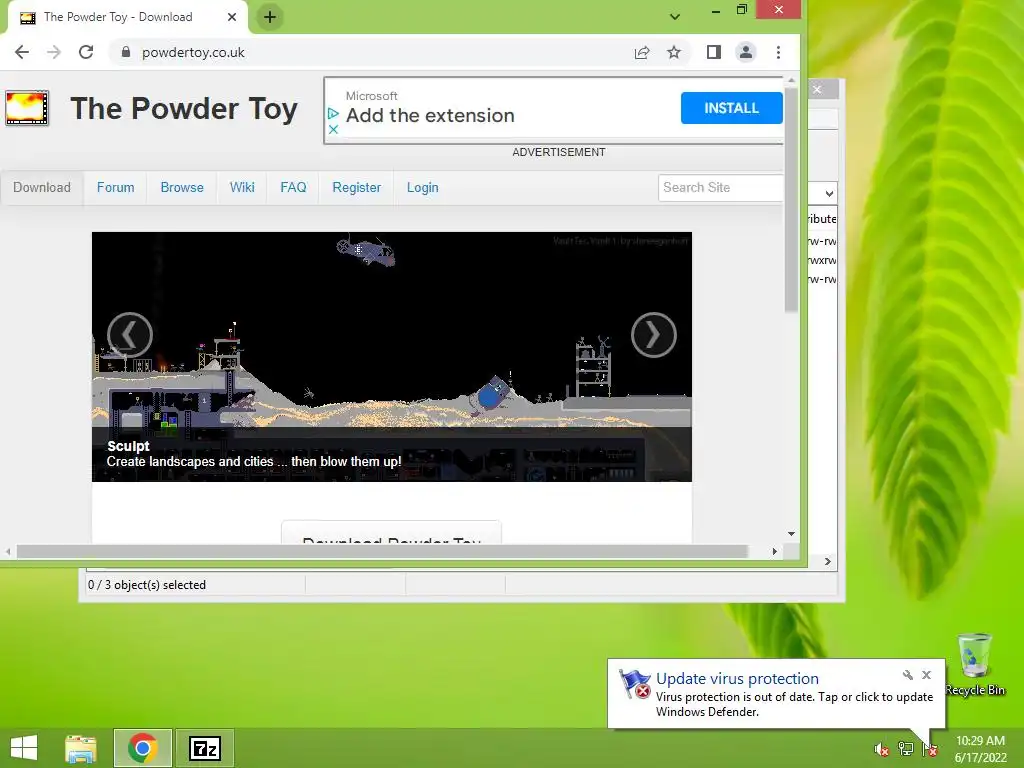The image size is (1024, 768).
Task: Open the Wiki navigation link
Action: pyautogui.click(x=242, y=187)
